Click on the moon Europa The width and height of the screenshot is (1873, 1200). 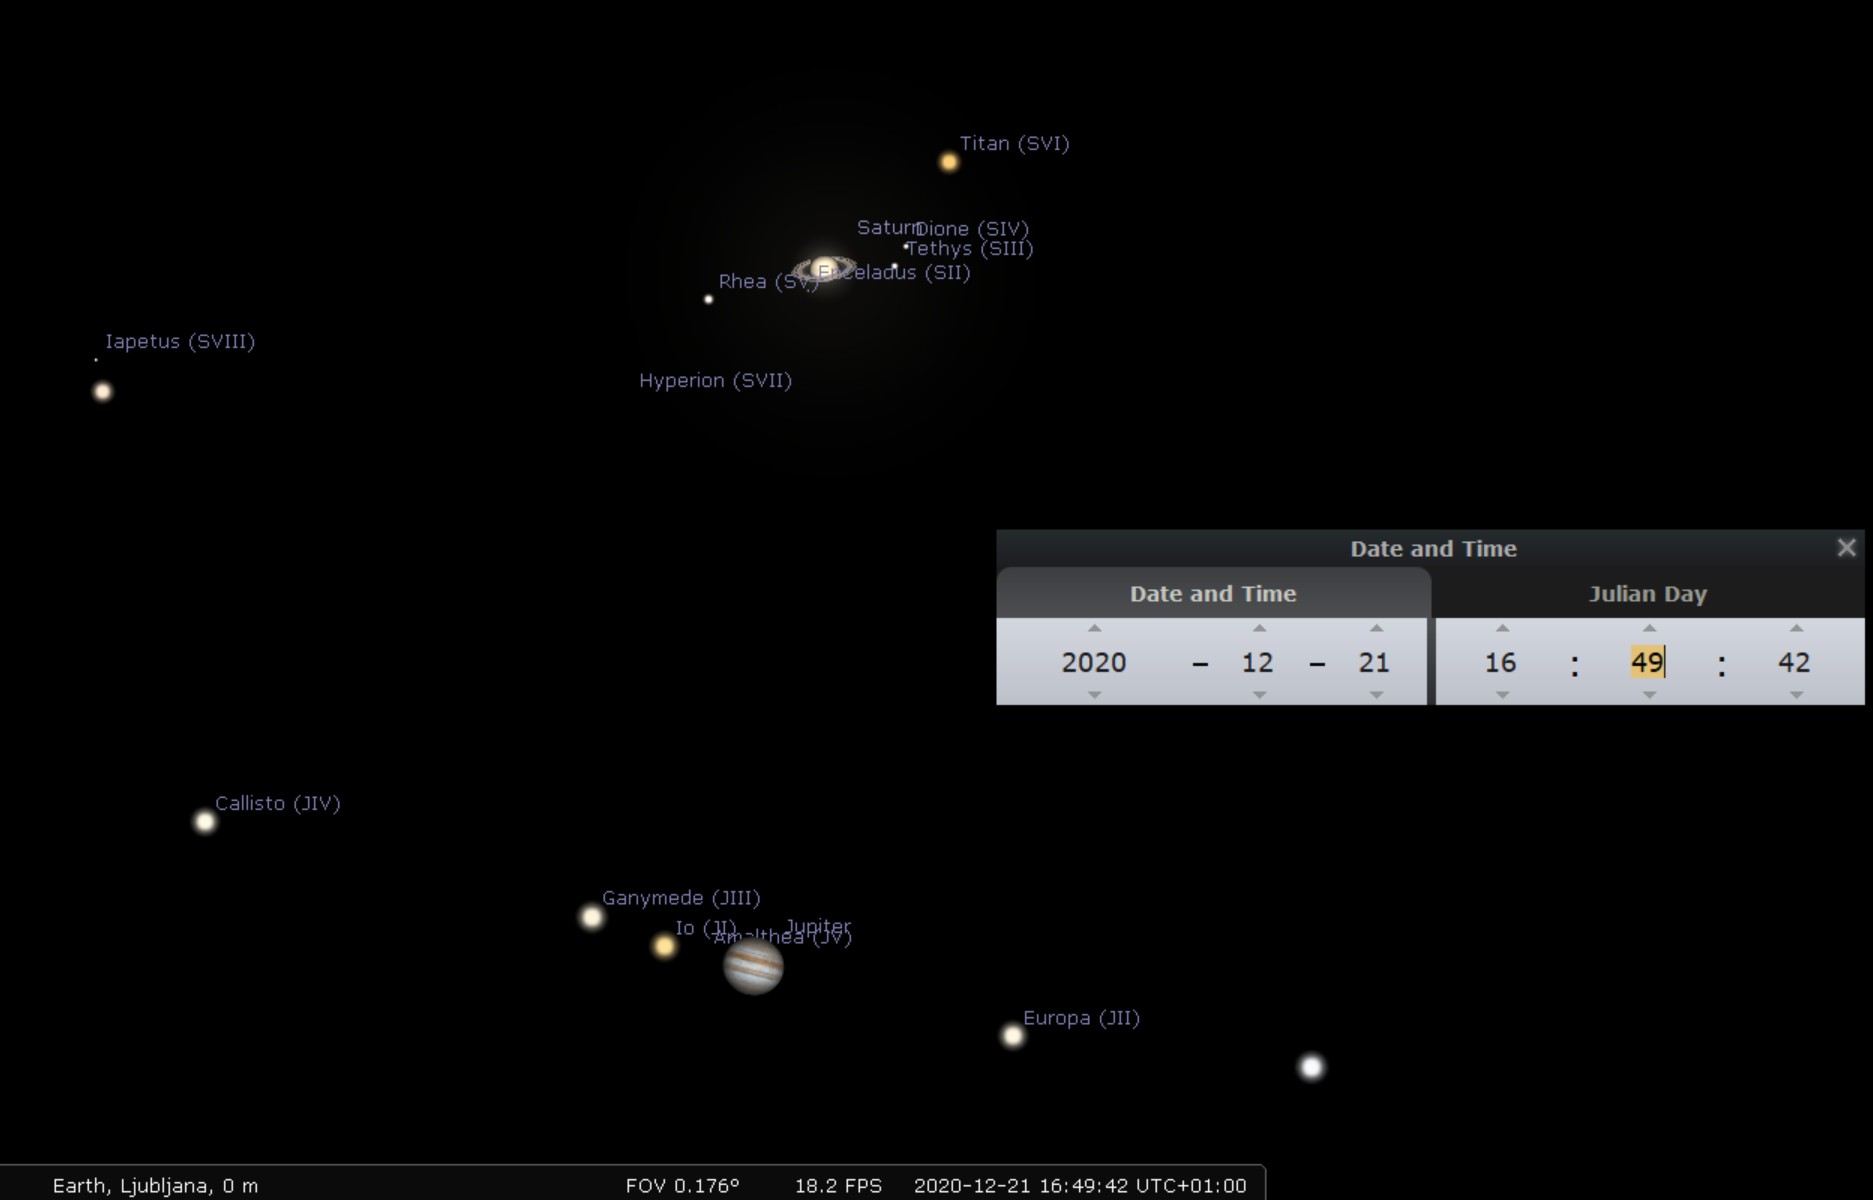click(1013, 1036)
